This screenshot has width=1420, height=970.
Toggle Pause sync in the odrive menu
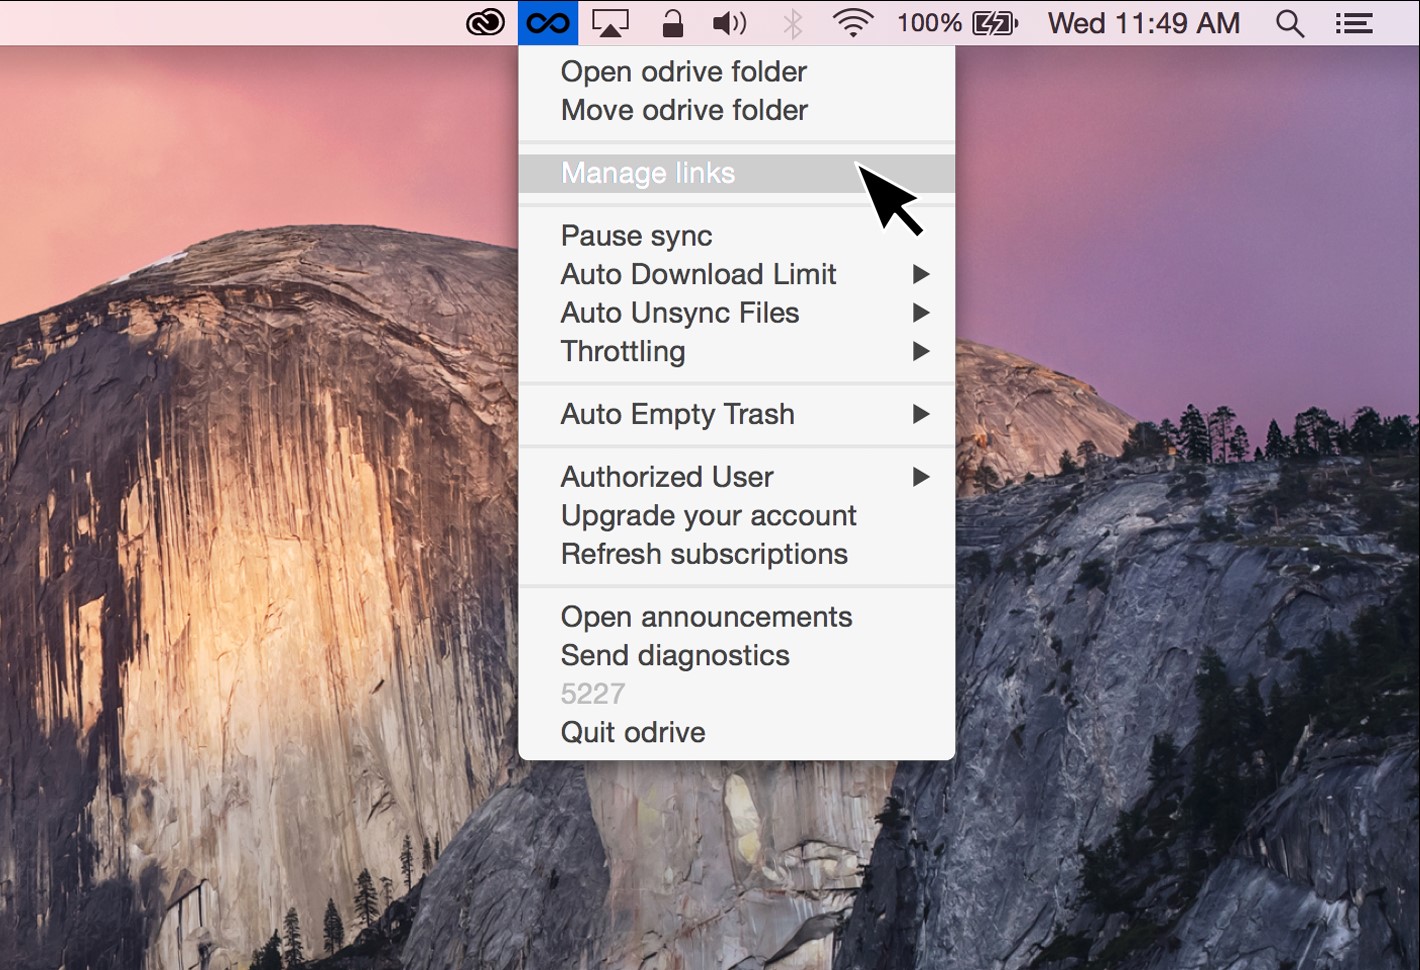pos(636,236)
